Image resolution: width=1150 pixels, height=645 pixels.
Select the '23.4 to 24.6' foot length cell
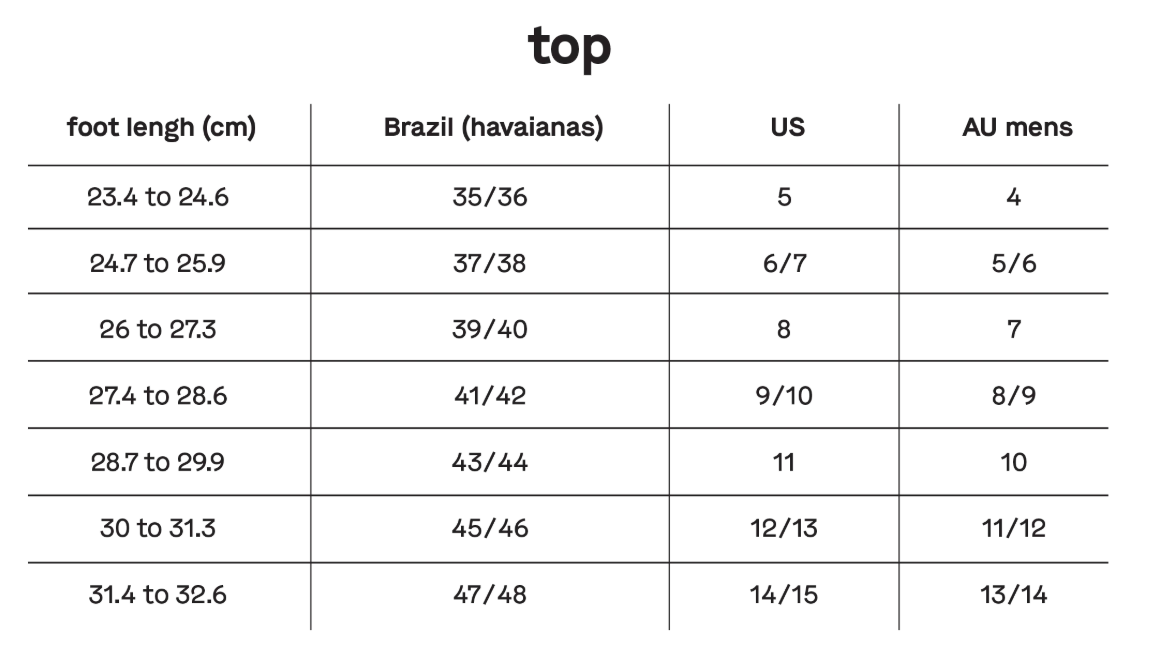click(x=158, y=197)
